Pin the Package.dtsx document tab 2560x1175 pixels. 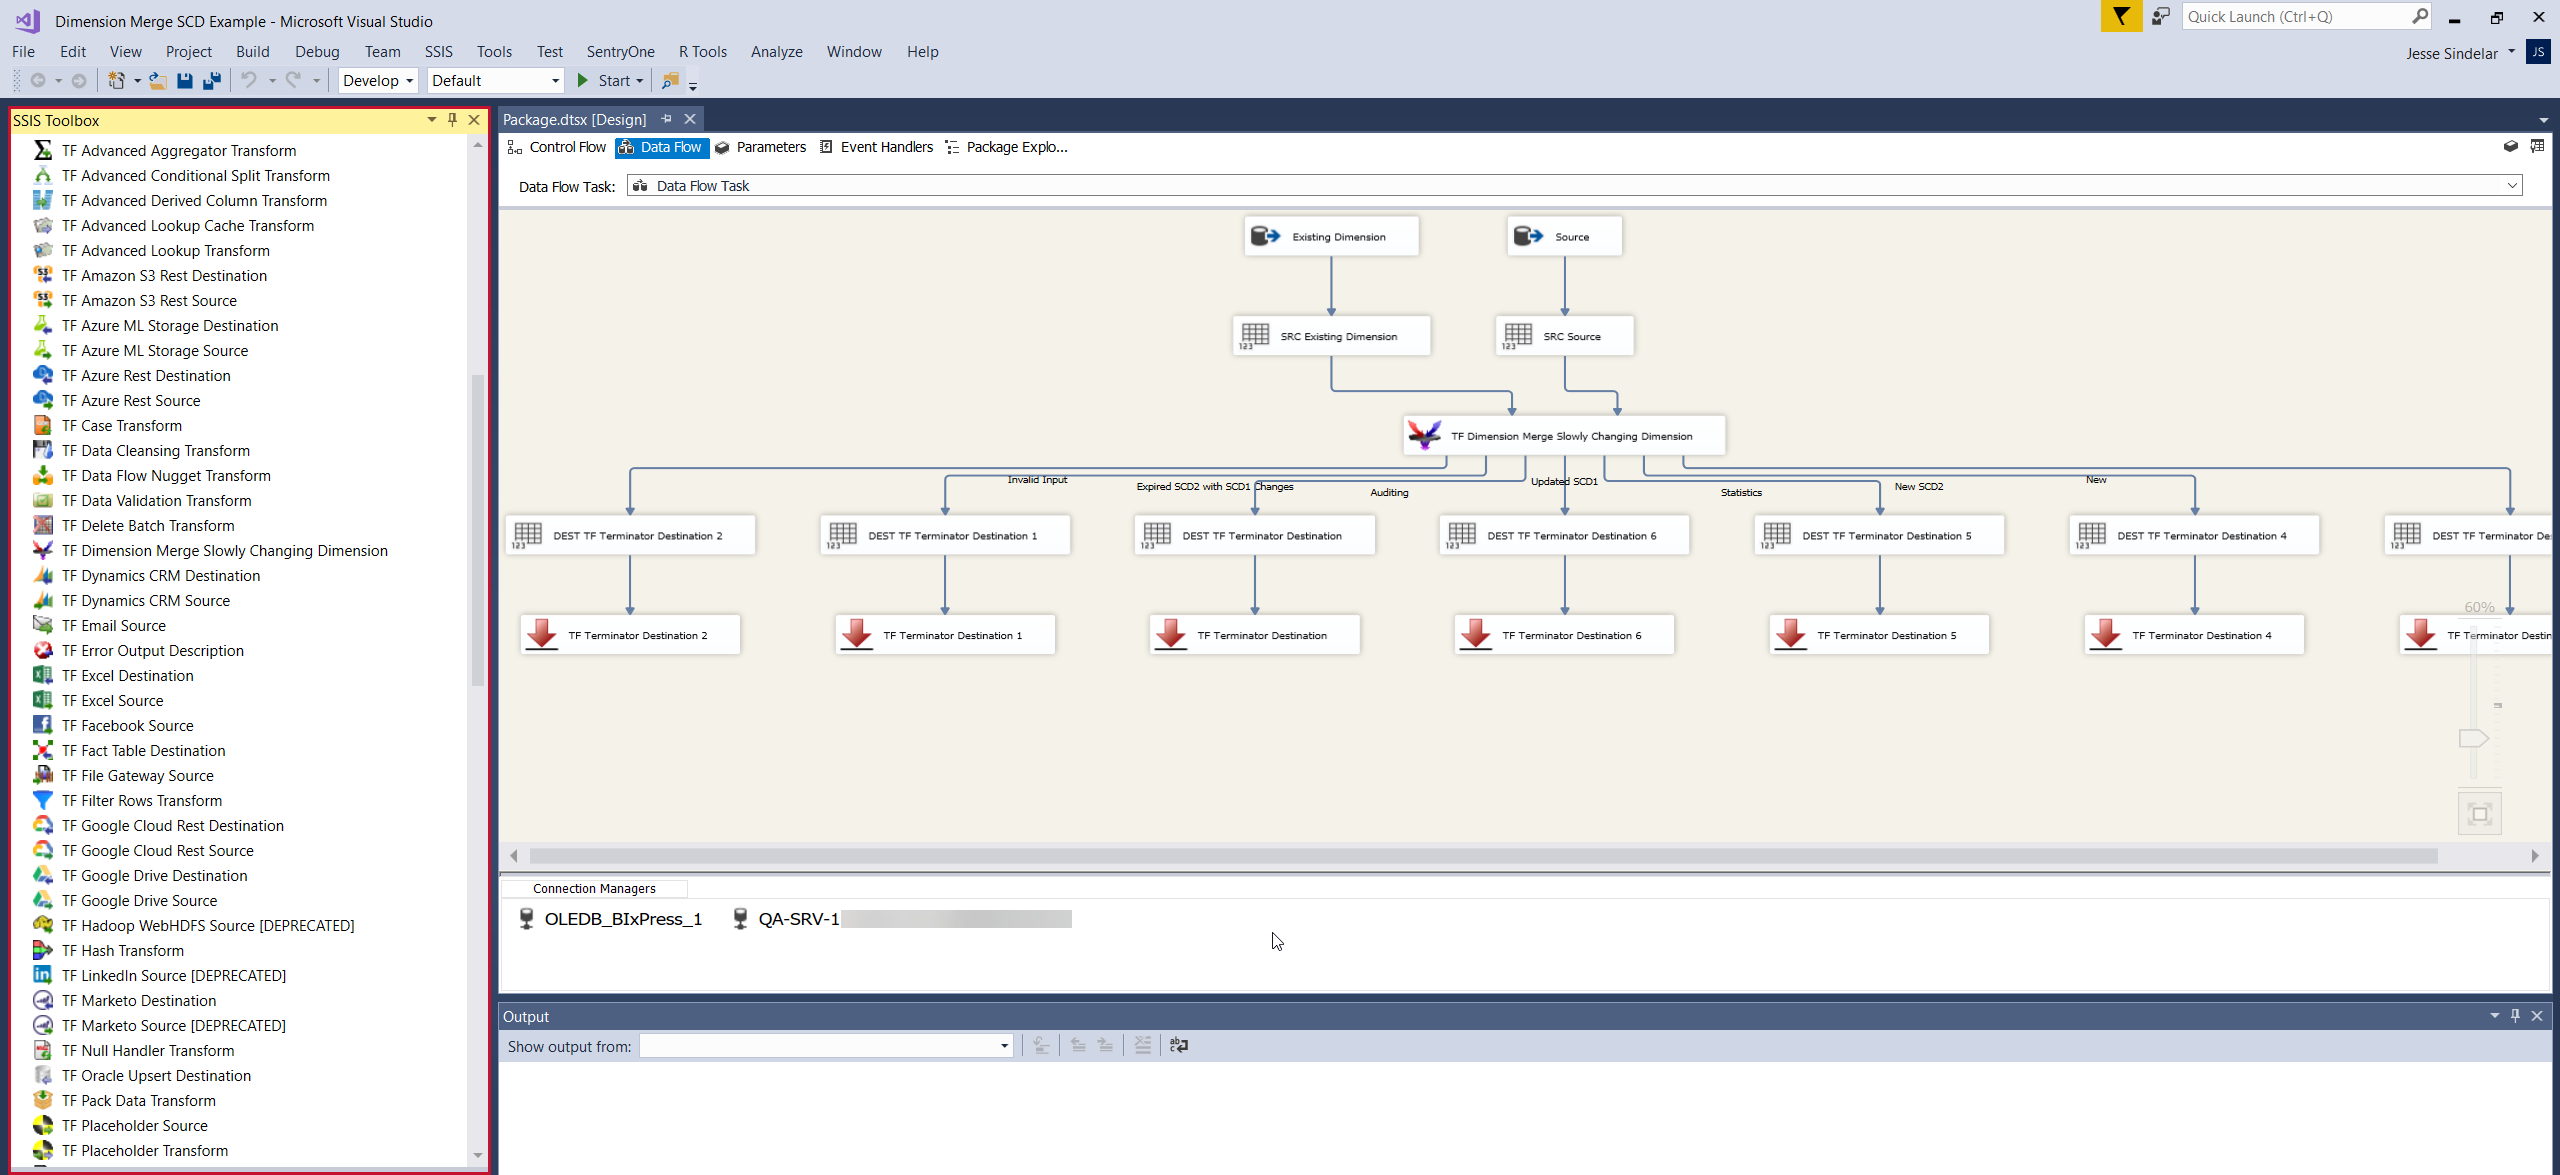[666, 119]
